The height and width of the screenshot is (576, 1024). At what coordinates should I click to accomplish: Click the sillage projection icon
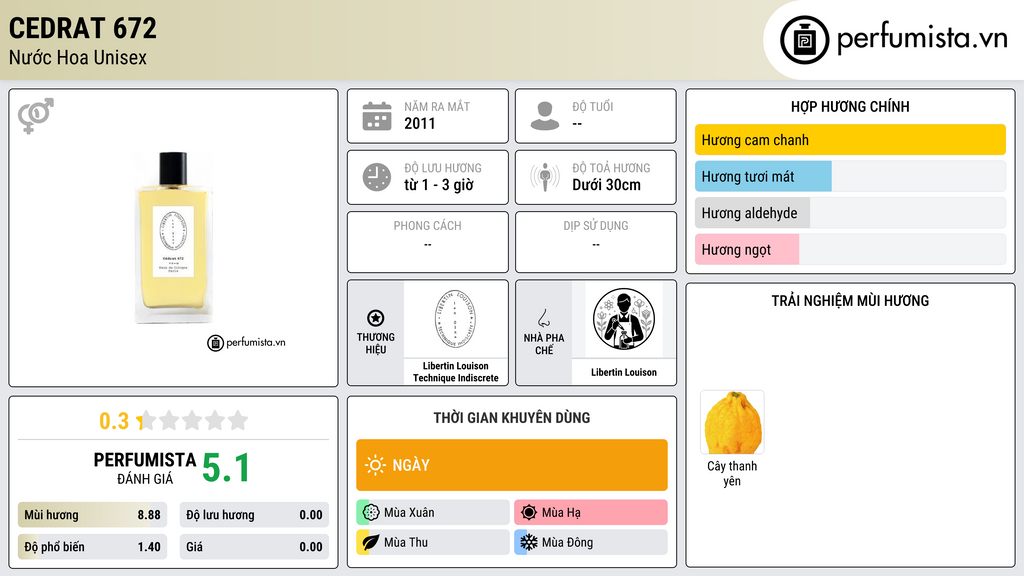pos(545,177)
